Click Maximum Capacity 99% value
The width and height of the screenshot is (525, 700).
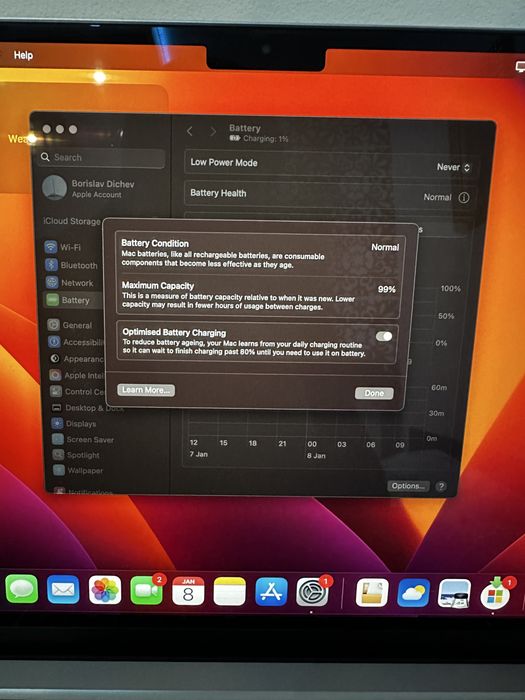(387, 289)
